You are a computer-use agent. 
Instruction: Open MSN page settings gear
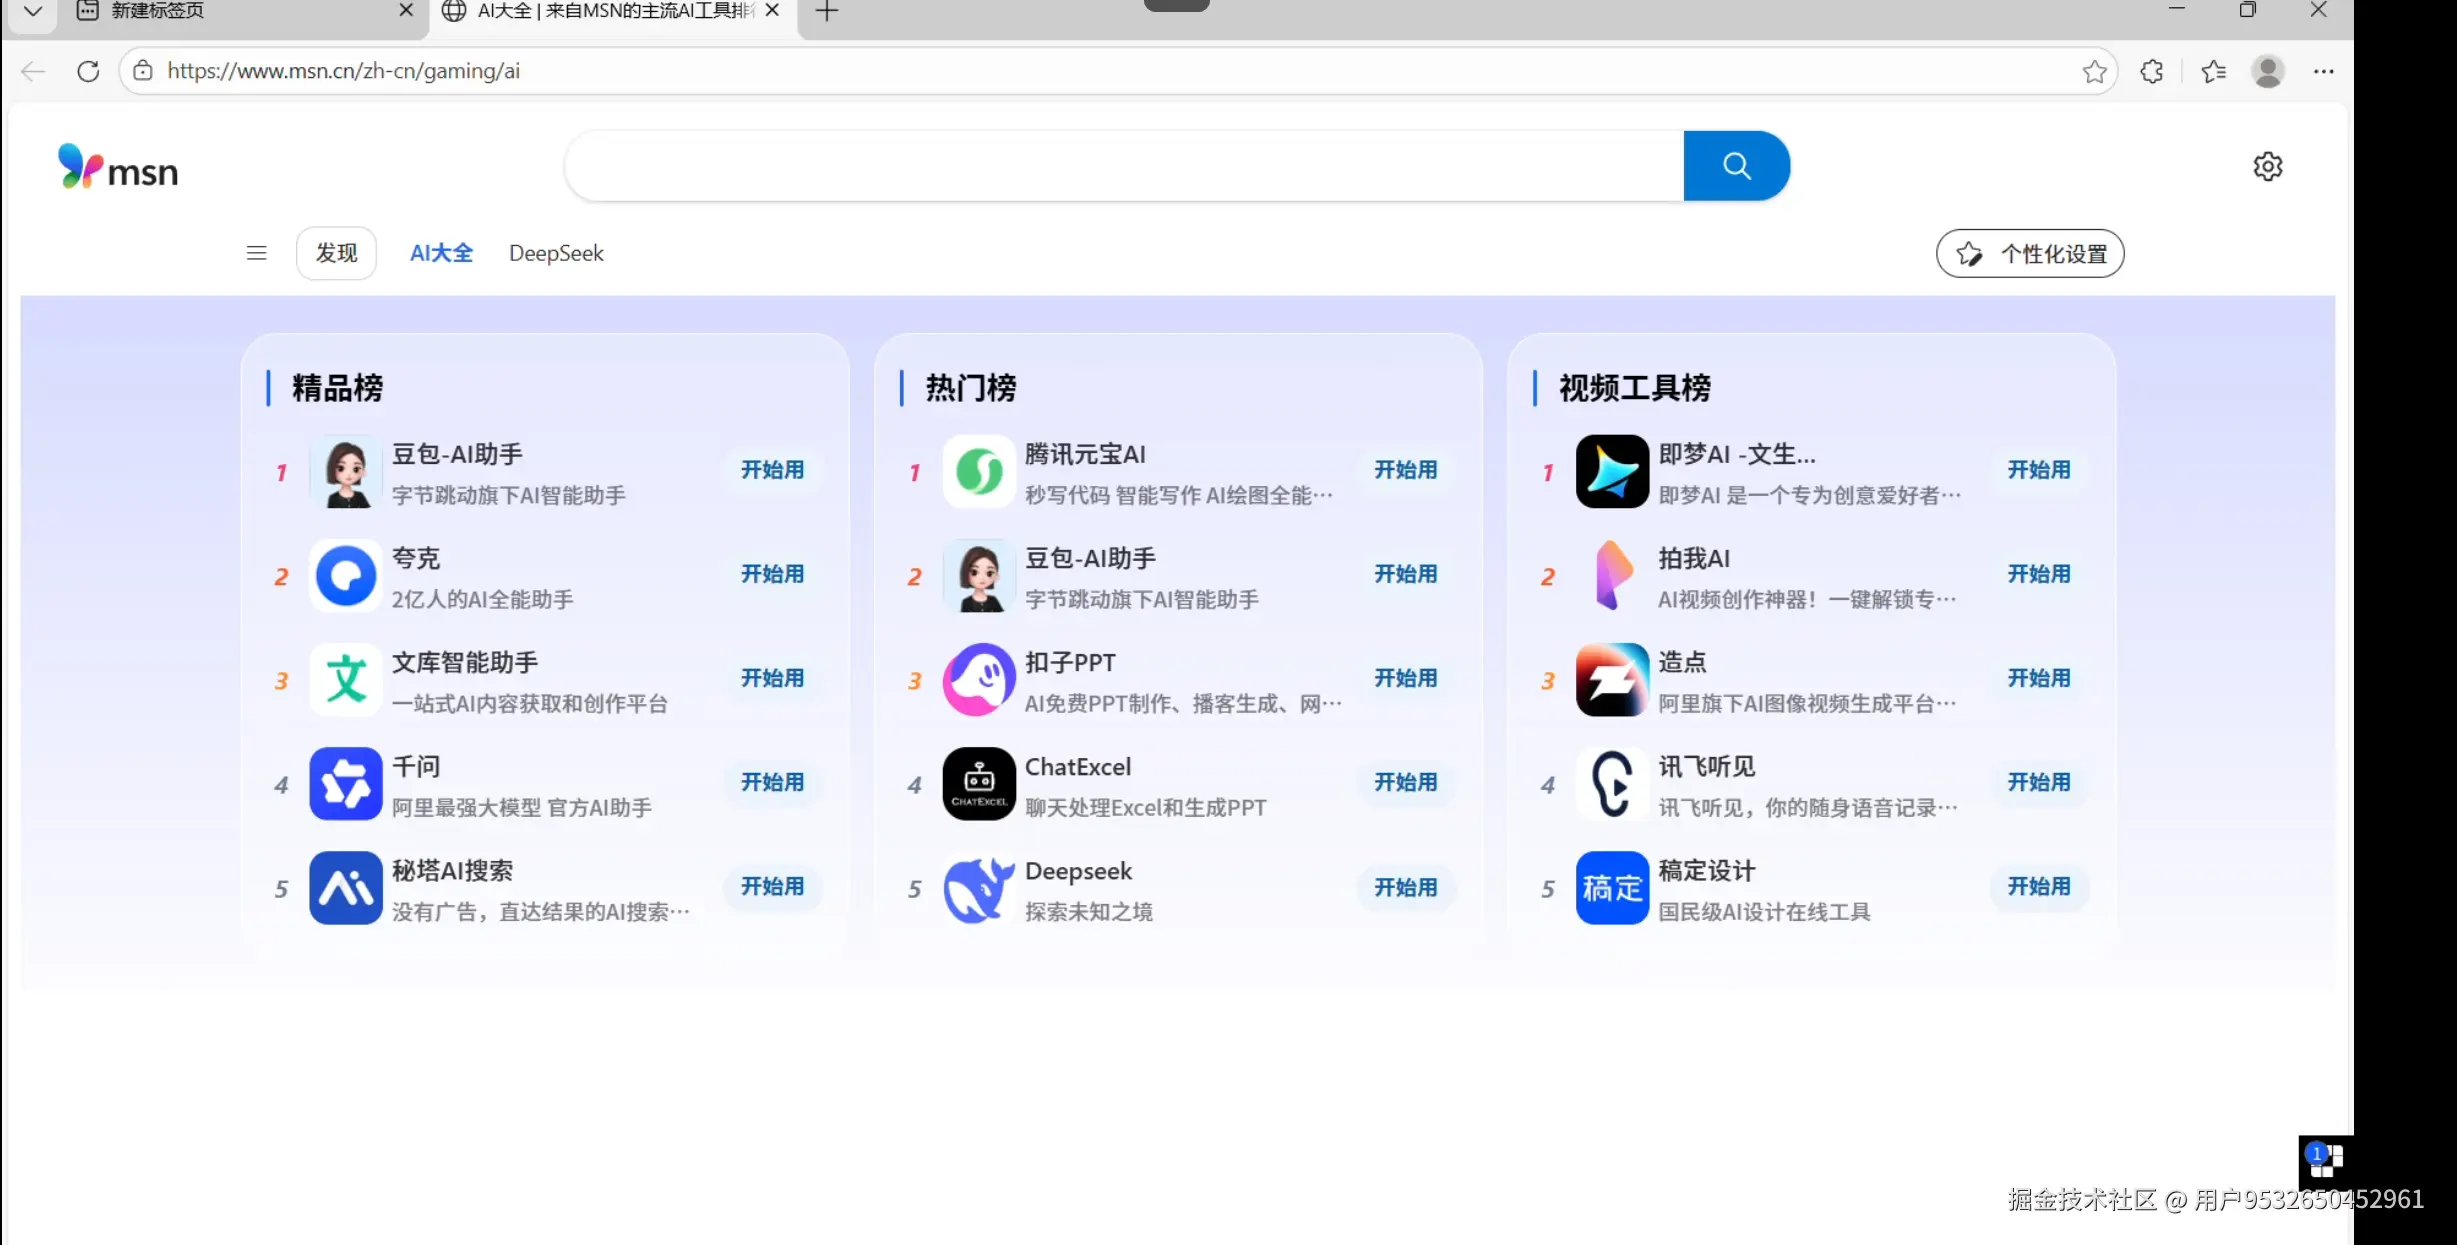pos(2267,166)
